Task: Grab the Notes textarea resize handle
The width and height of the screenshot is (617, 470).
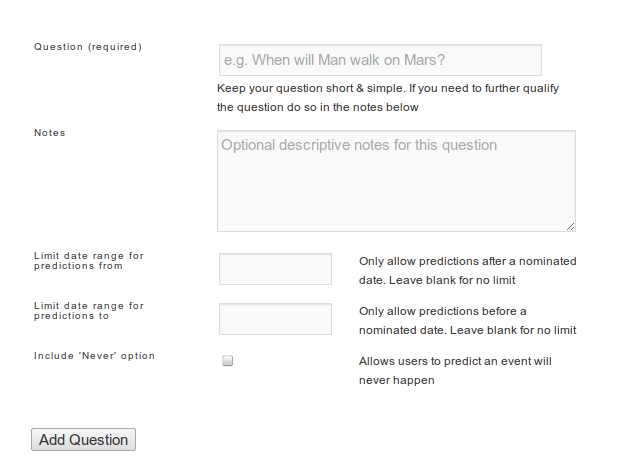Action: coord(571,226)
